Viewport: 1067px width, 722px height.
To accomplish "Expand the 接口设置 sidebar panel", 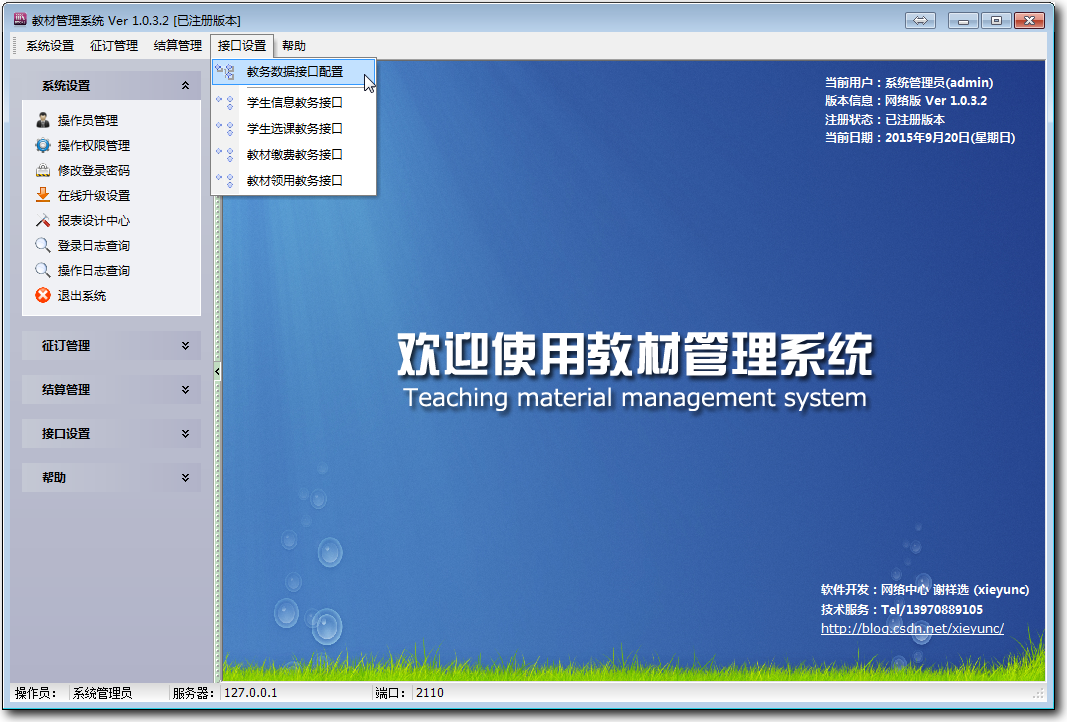I will pyautogui.click(x=185, y=433).
